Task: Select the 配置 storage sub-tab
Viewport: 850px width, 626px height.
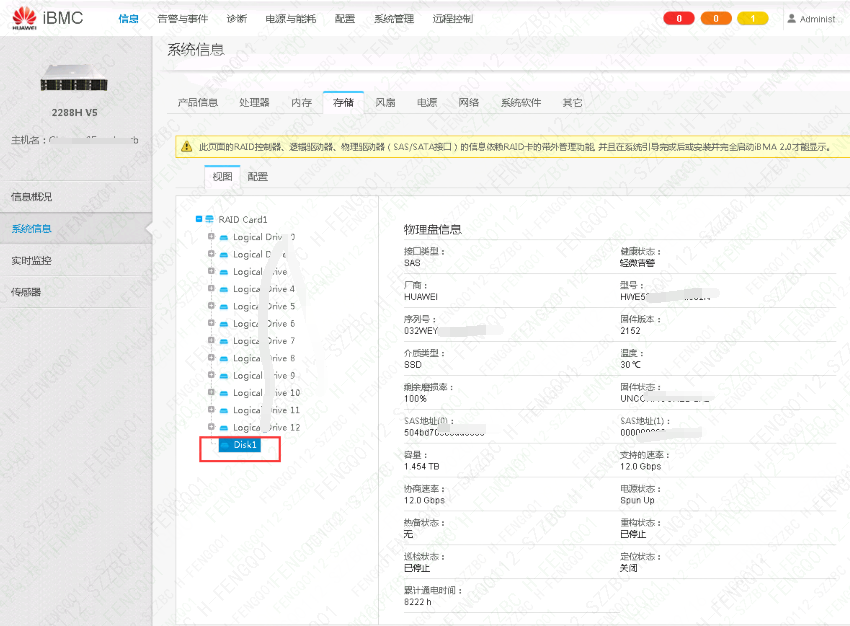Action: click(257, 177)
